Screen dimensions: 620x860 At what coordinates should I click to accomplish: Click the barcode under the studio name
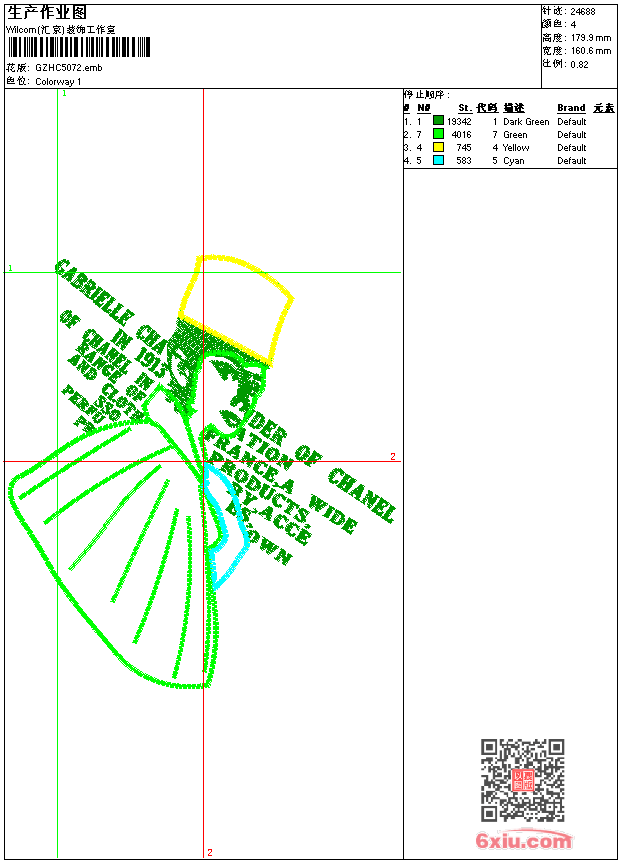pos(78,48)
